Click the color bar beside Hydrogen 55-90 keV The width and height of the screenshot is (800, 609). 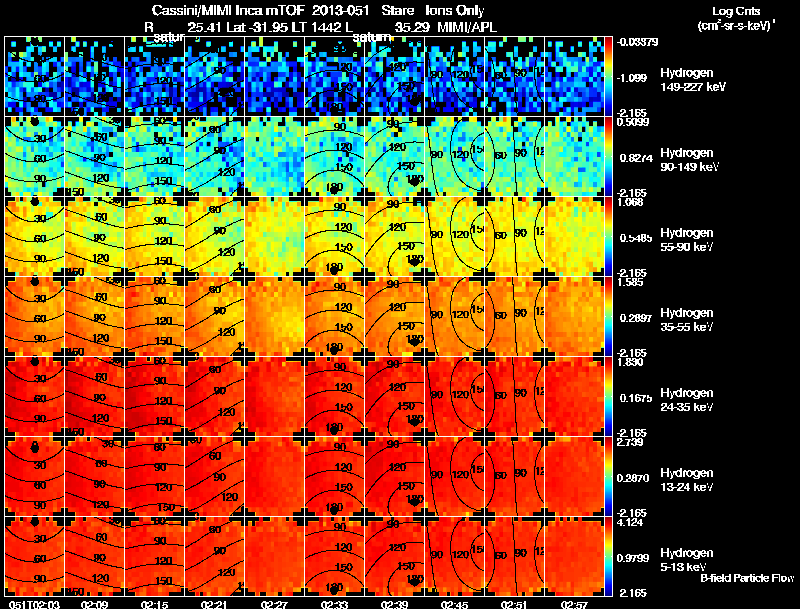point(608,237)
